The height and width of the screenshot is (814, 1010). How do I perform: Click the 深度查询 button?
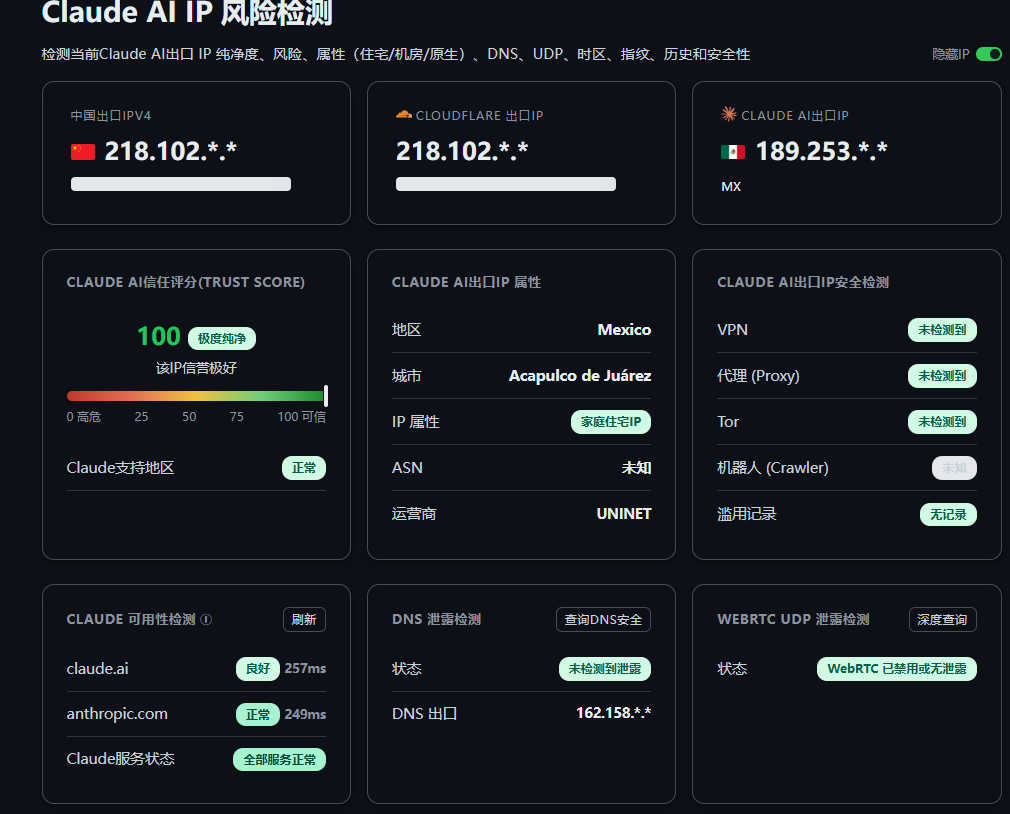(x=942, y=620)
